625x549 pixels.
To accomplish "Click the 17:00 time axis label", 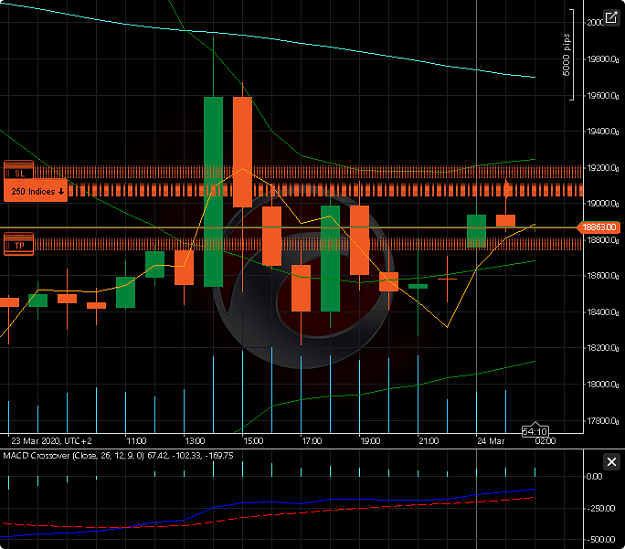I will point(311,441).
